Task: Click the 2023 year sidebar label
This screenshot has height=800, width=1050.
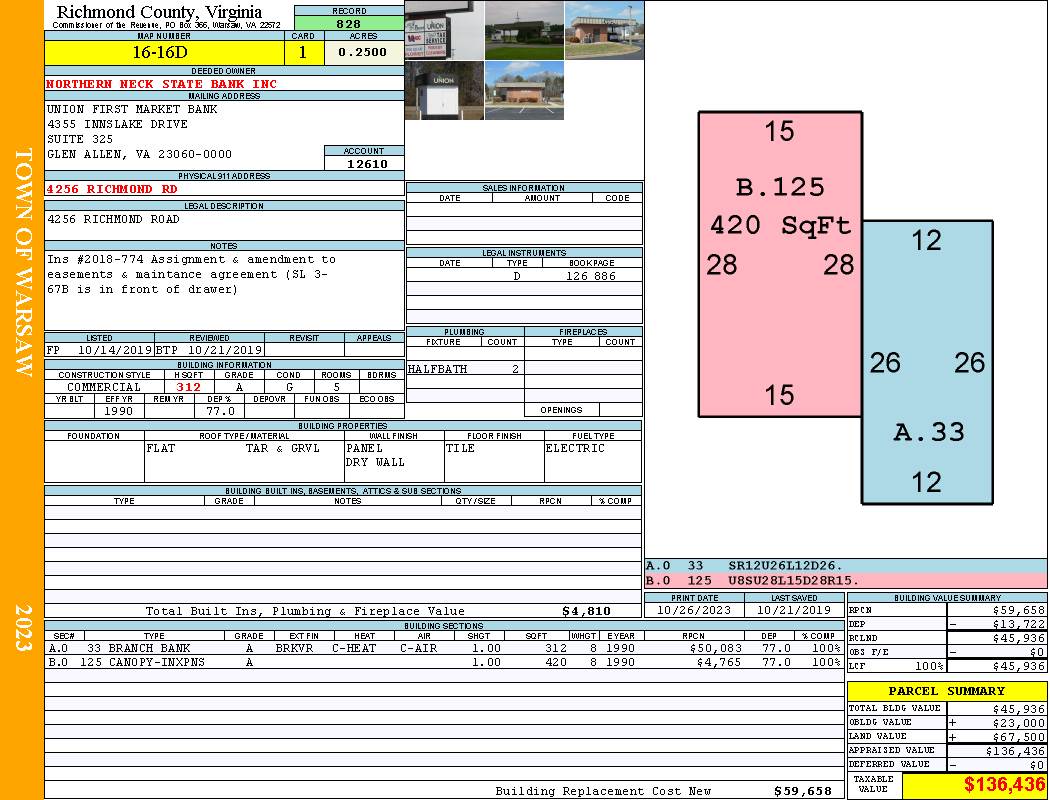Action: pyautogui.click(x=23, y=627)
